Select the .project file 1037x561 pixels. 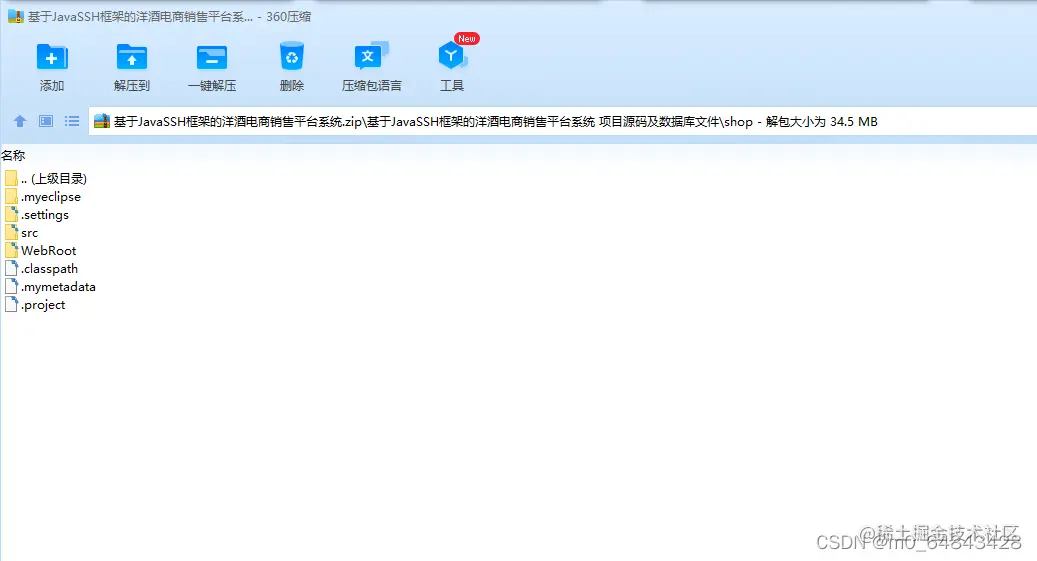pyautogui.click(x=35, y=304)
